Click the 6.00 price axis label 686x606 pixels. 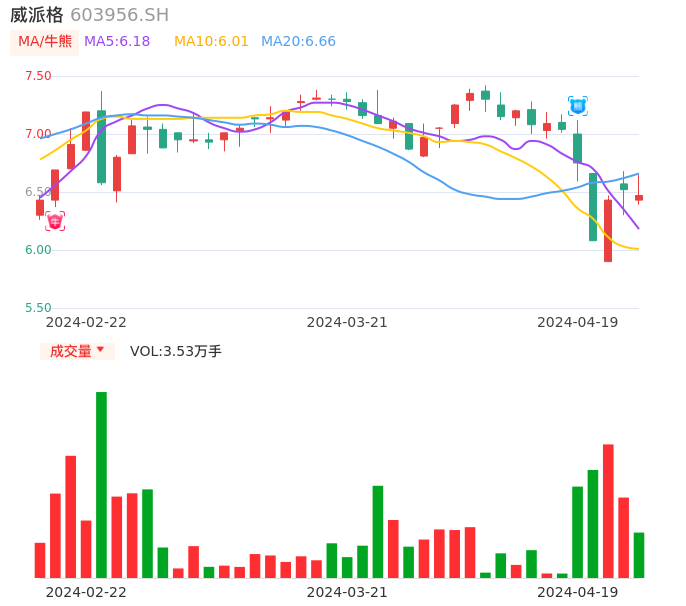(38, 250)
